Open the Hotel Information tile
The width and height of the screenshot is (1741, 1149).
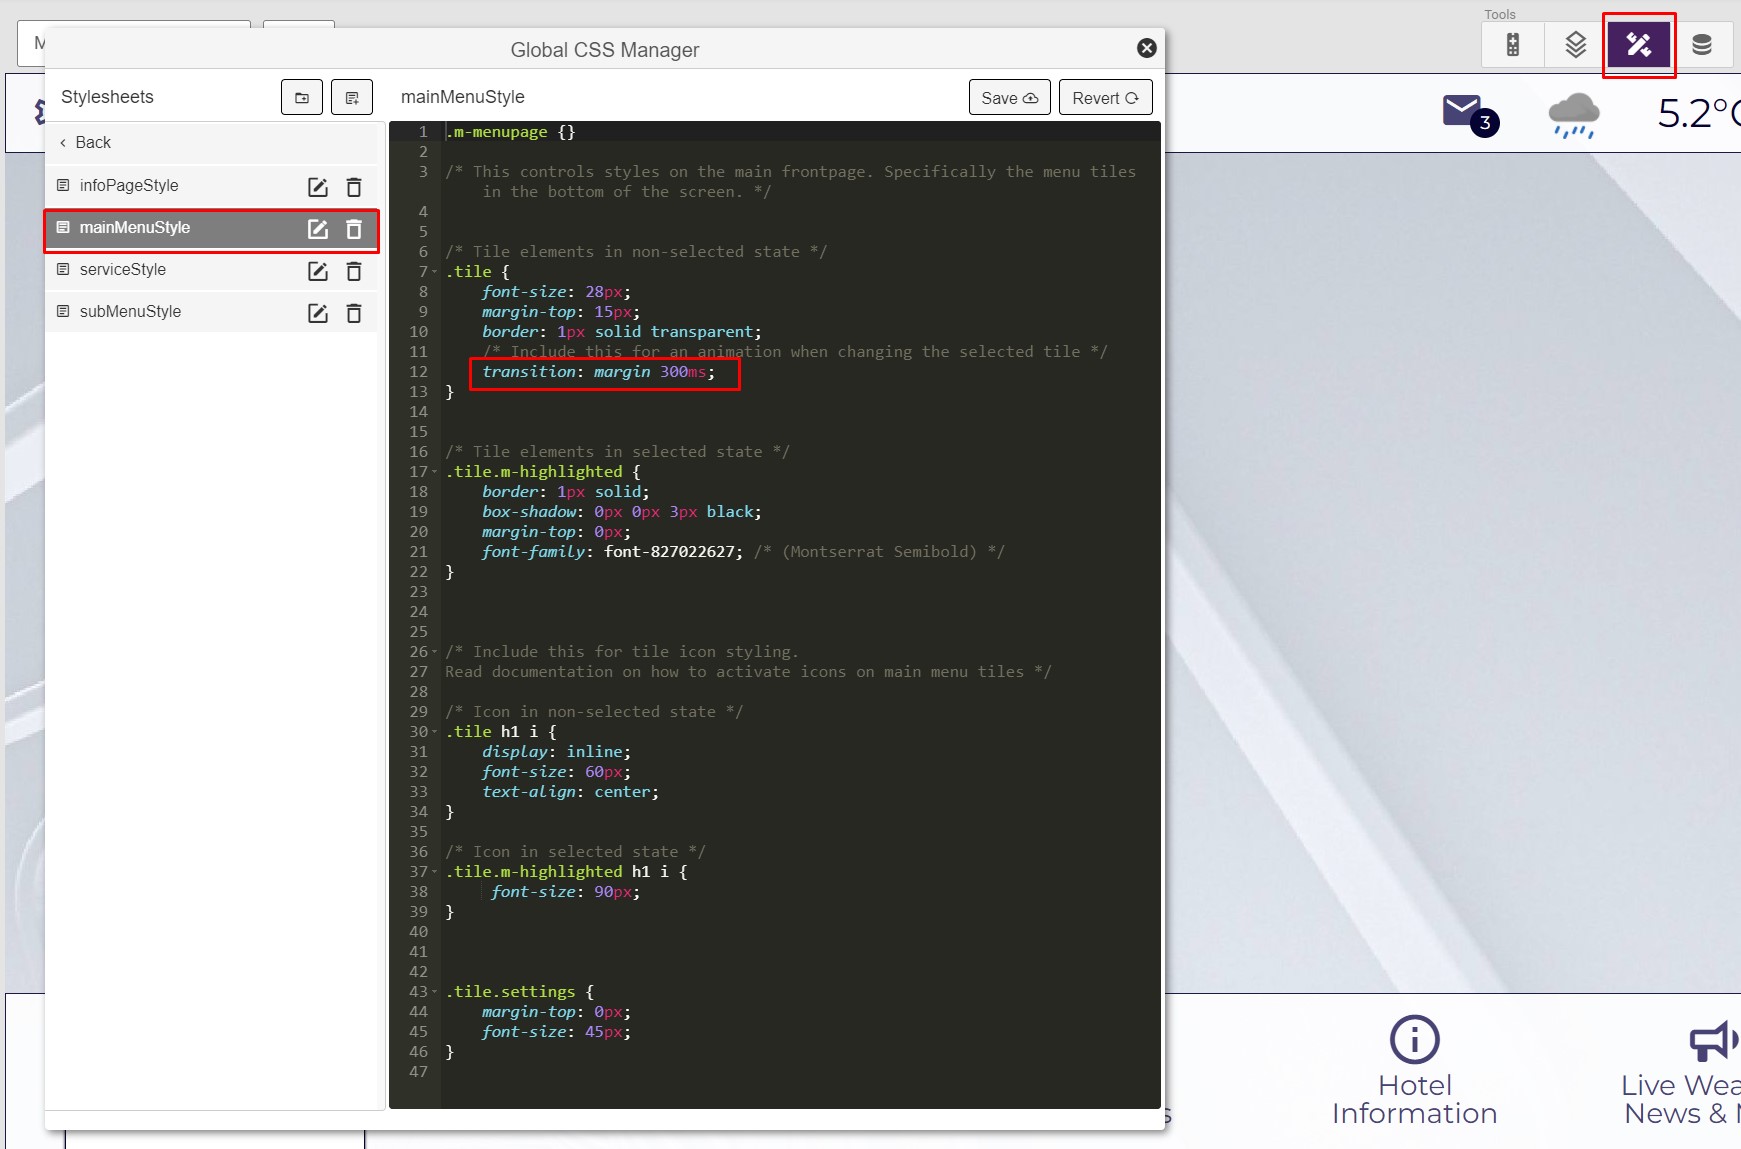(x=1414, y=1070)
